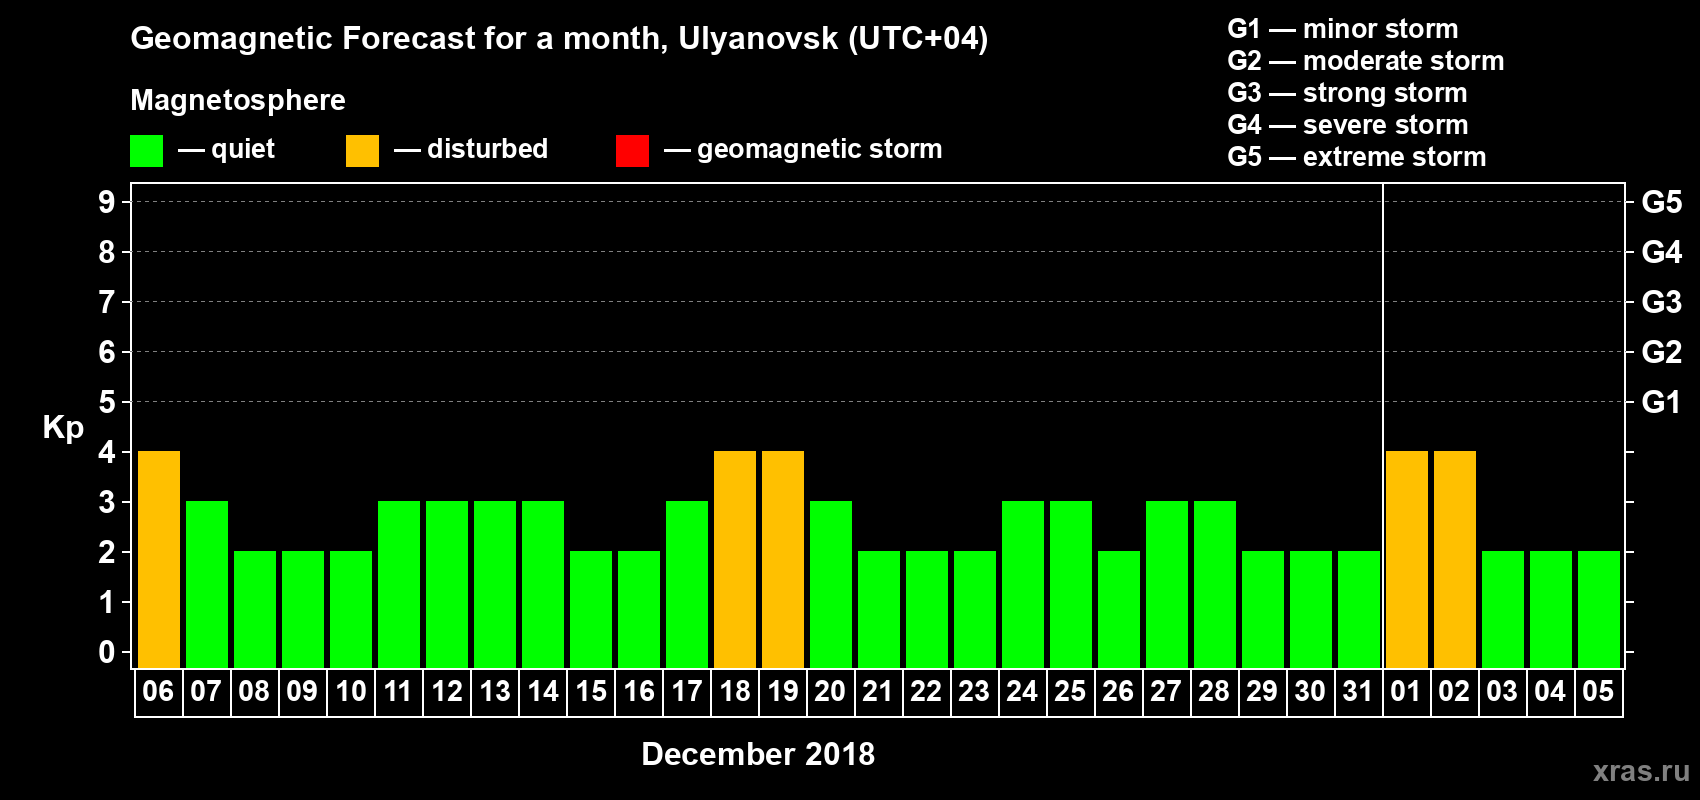Click the orange bar for January 01

click(x=1407, y=560)
